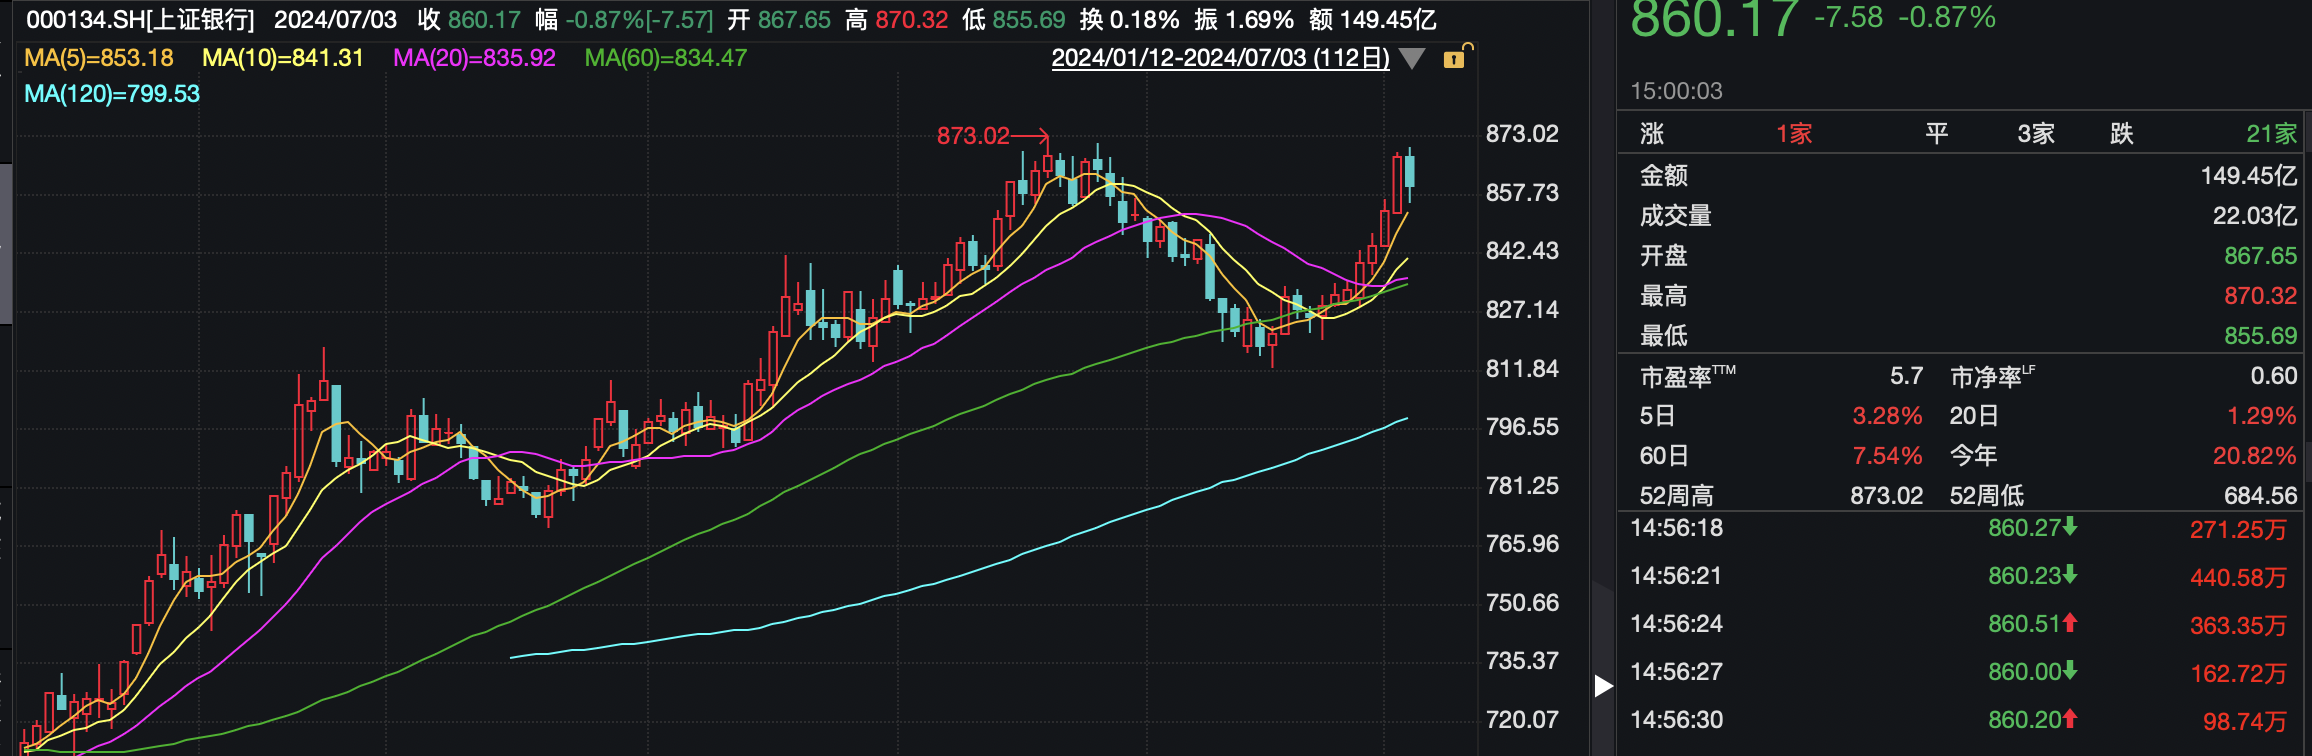Select the MA(20)=835.92 indicator label
This screenshot has width=2312, height=756.
click(474, 58)
